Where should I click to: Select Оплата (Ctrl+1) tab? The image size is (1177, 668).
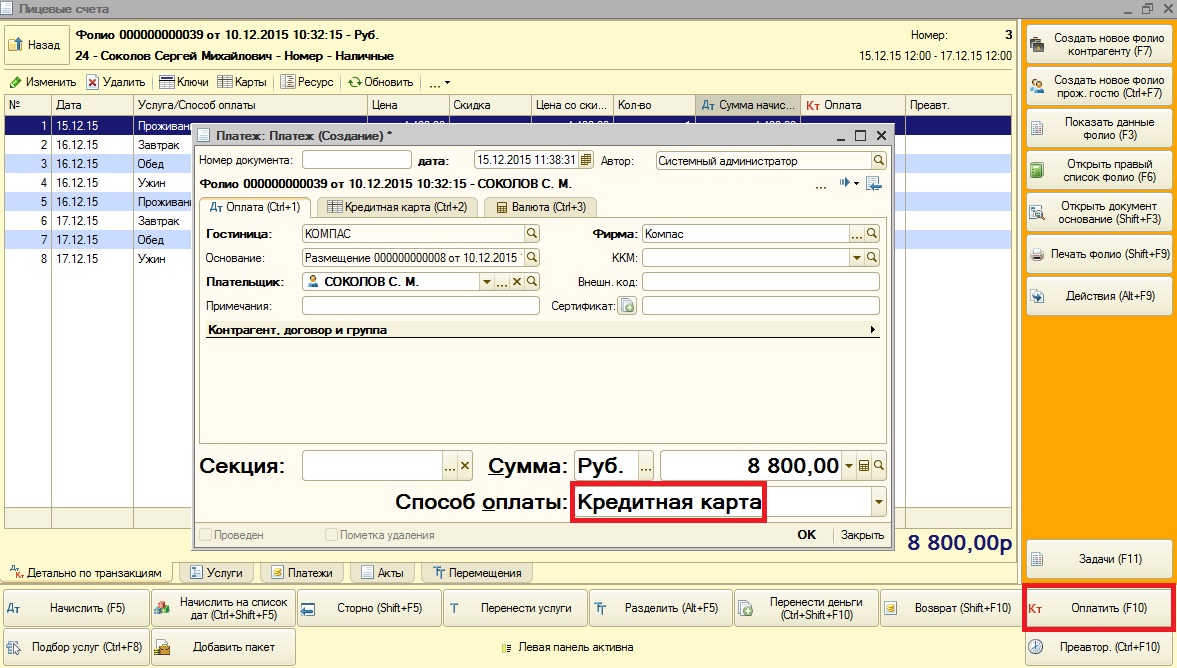pos(254,206)
